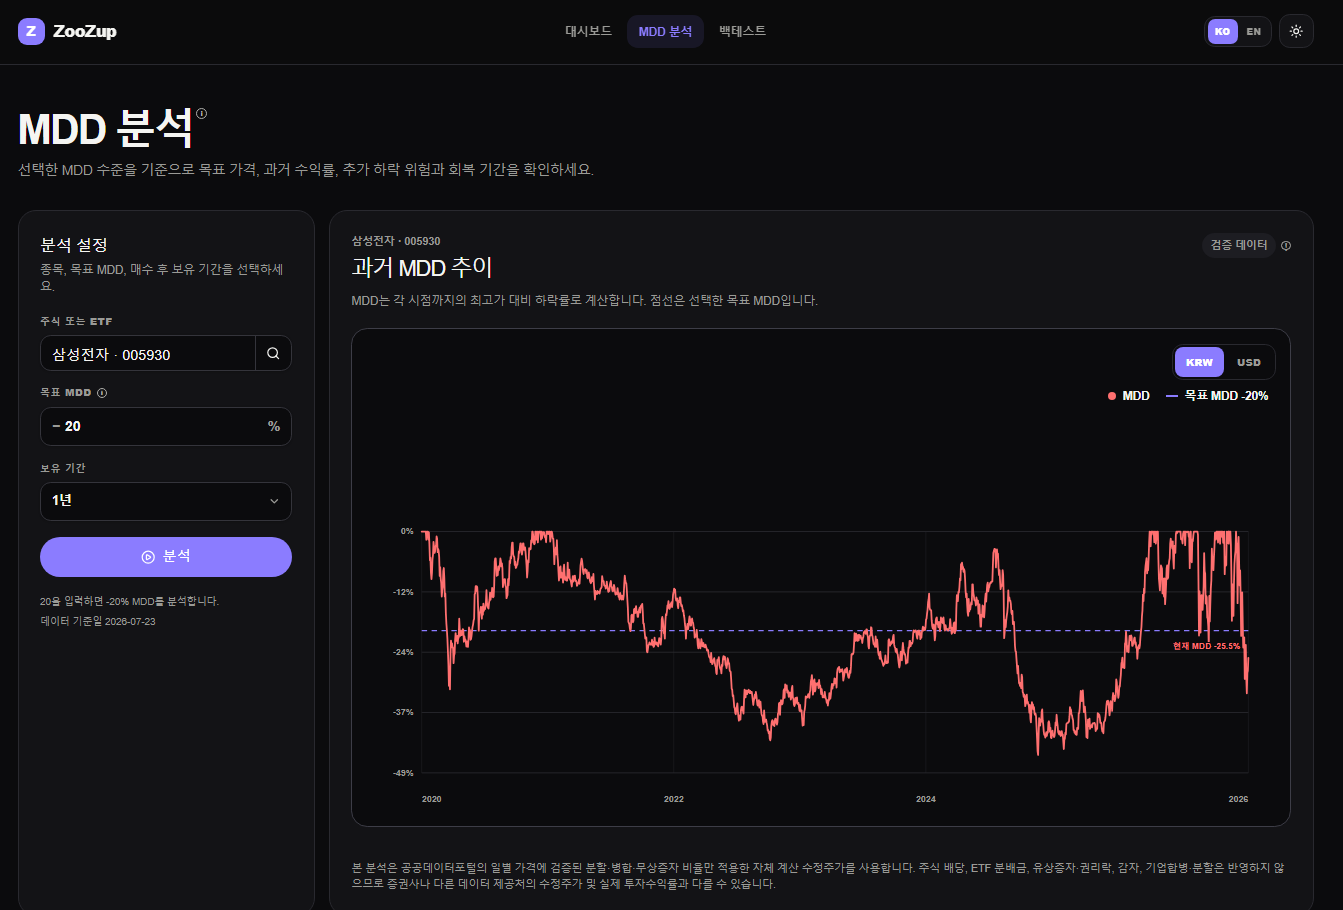Go to the 대시보드 tab
1343x910 pixels.
coord(588,31)
